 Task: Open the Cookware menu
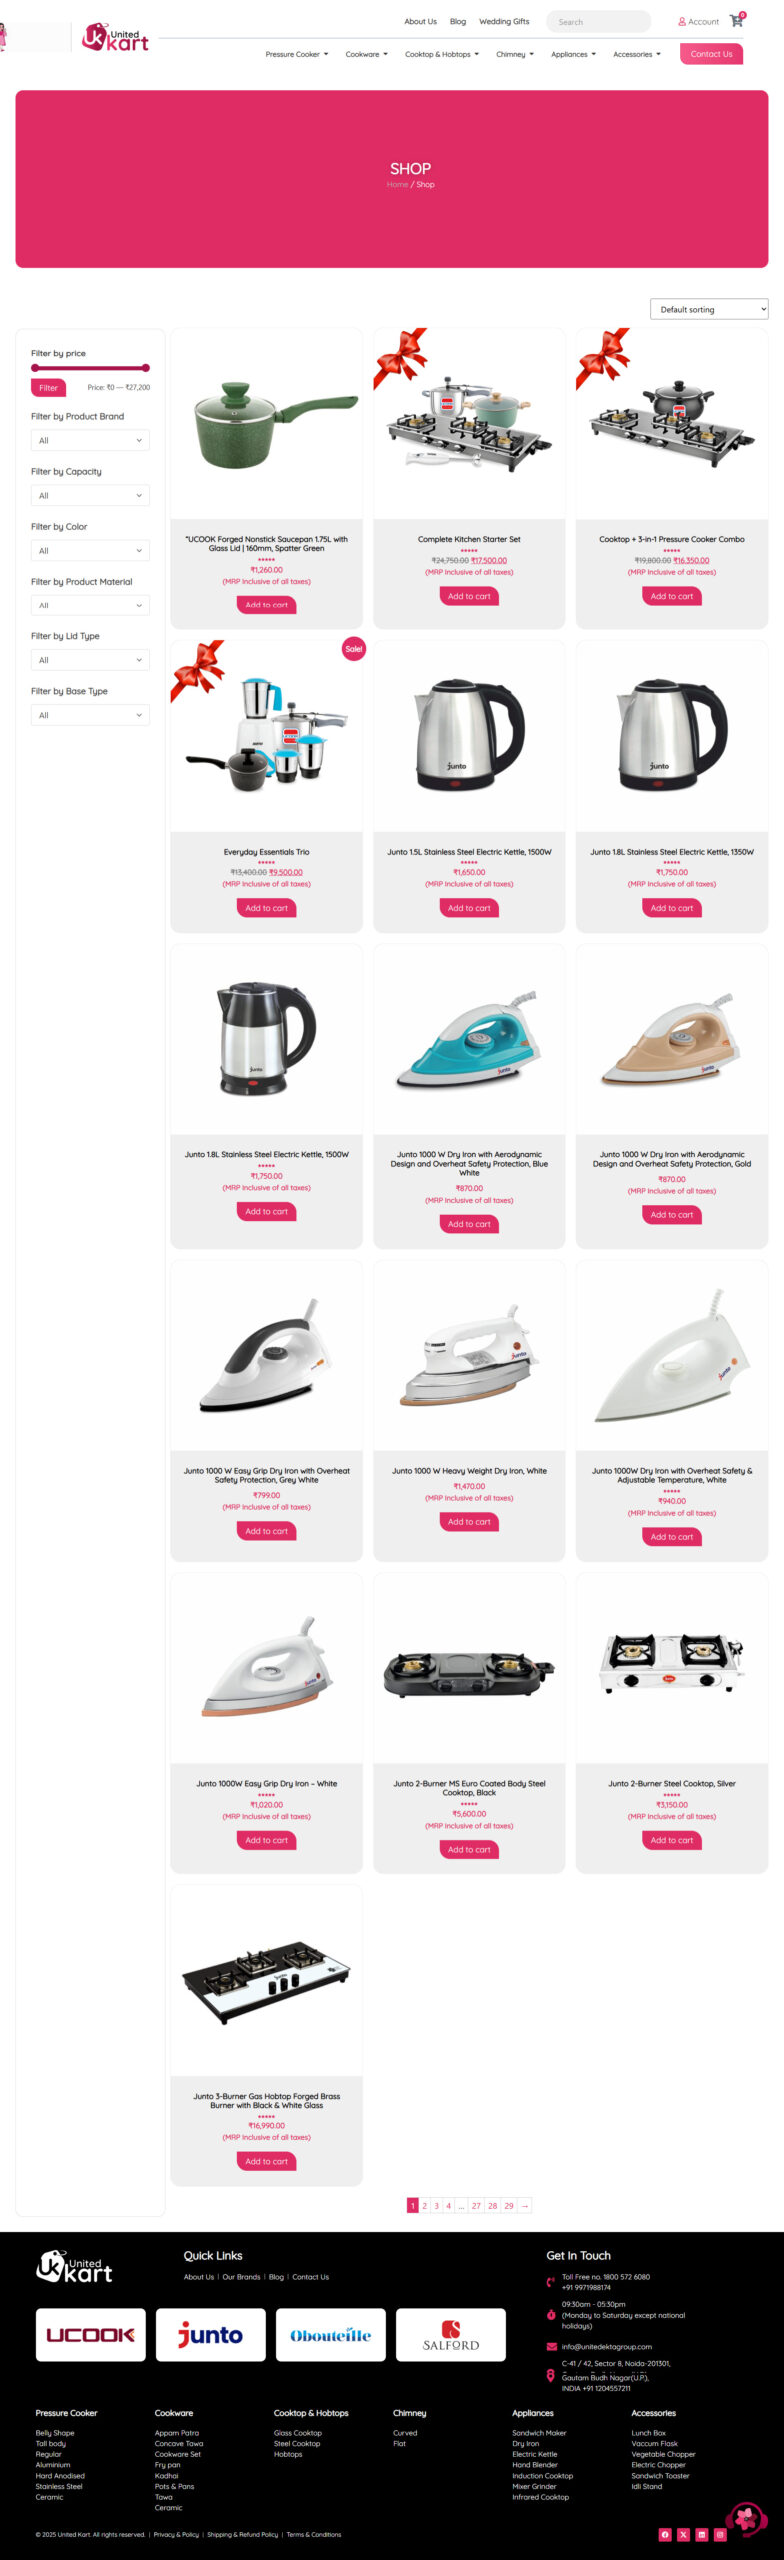tap(366, 54)
